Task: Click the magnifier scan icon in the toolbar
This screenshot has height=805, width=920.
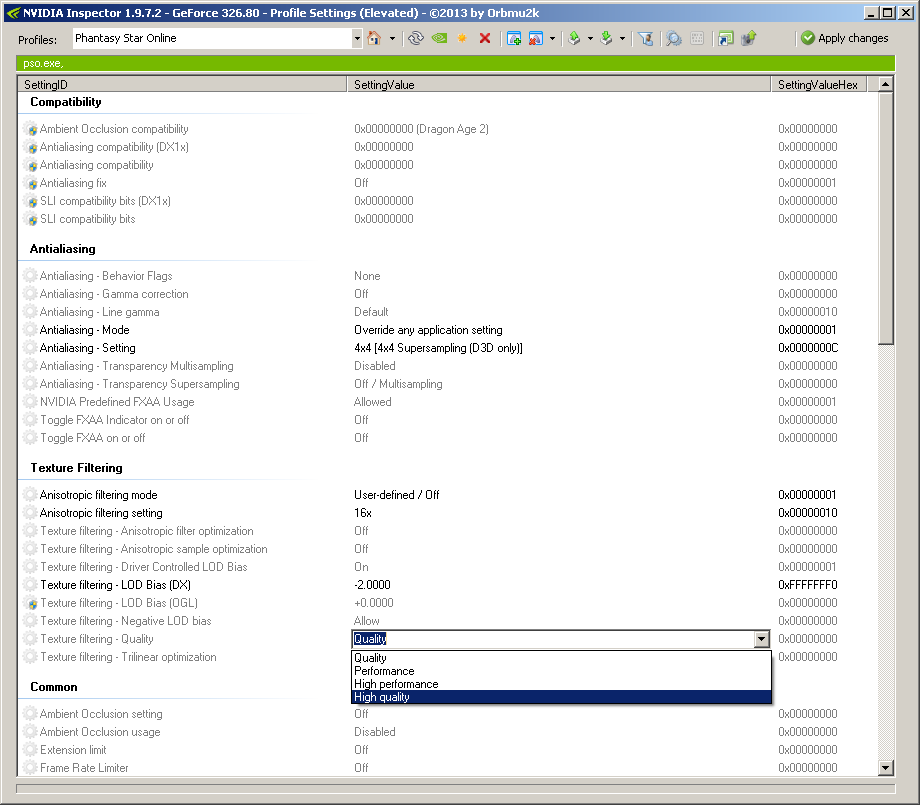Action: pyautogui.click(x=674, y=38)
